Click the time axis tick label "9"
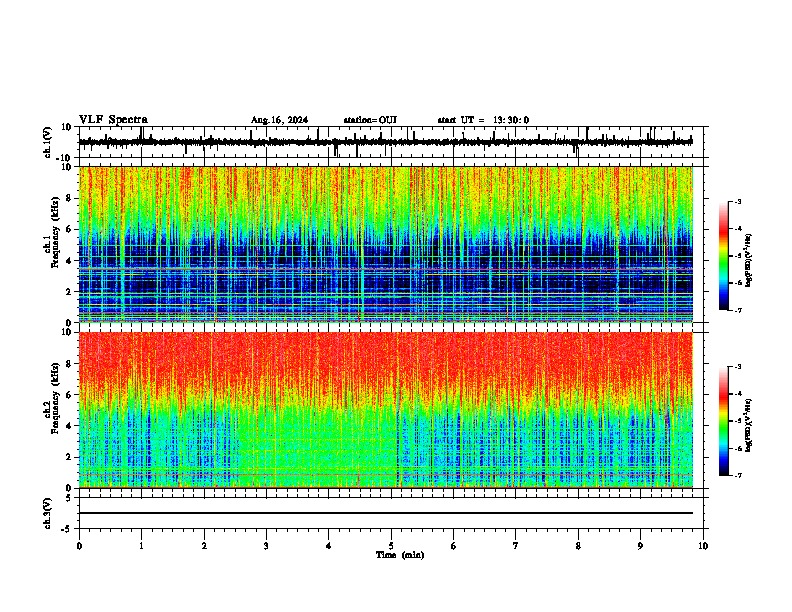The image size is (792, 612). pyautogui.click(x=640, y=546)
